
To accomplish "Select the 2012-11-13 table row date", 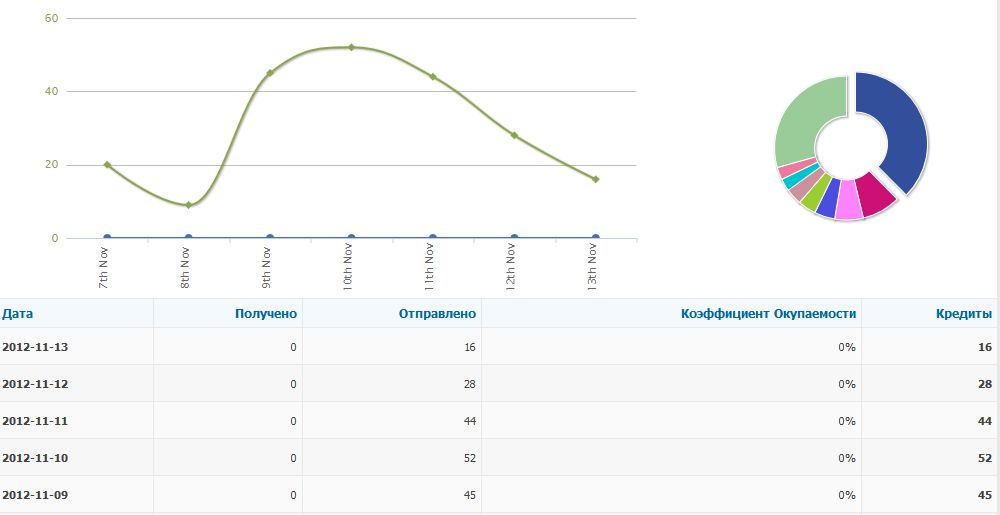I will click(x=35, y=347).
